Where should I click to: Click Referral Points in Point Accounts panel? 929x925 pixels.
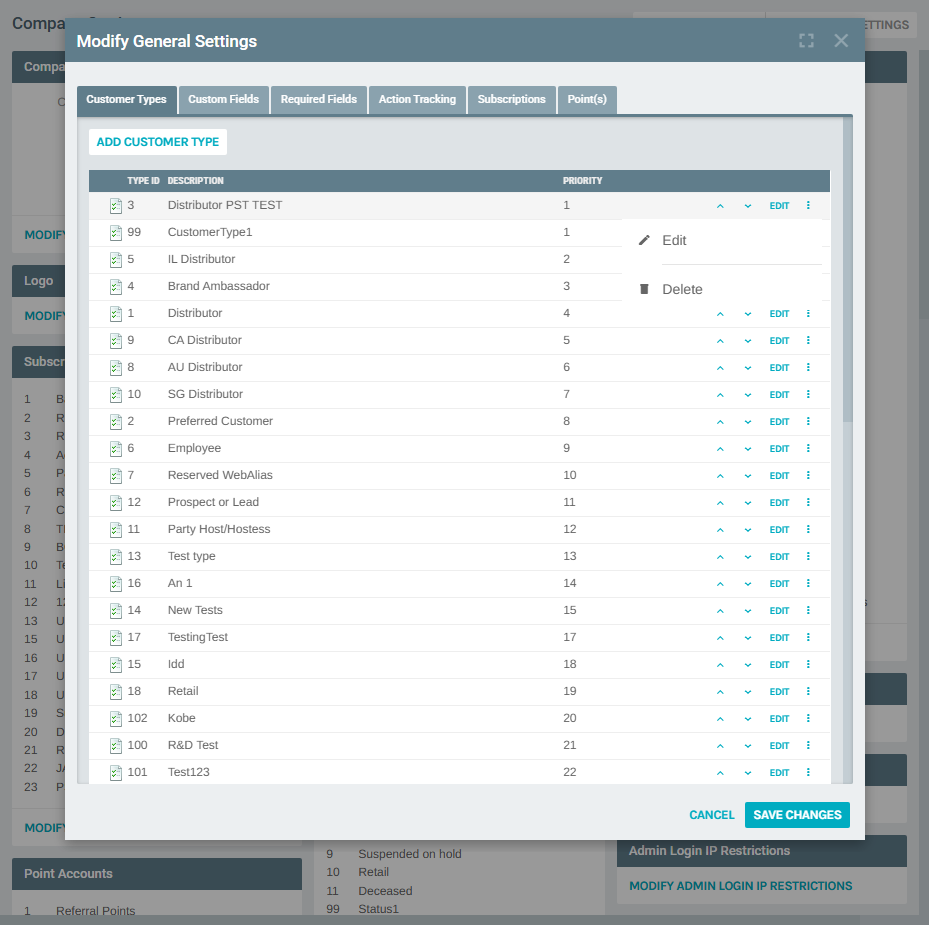pos(95,911)
